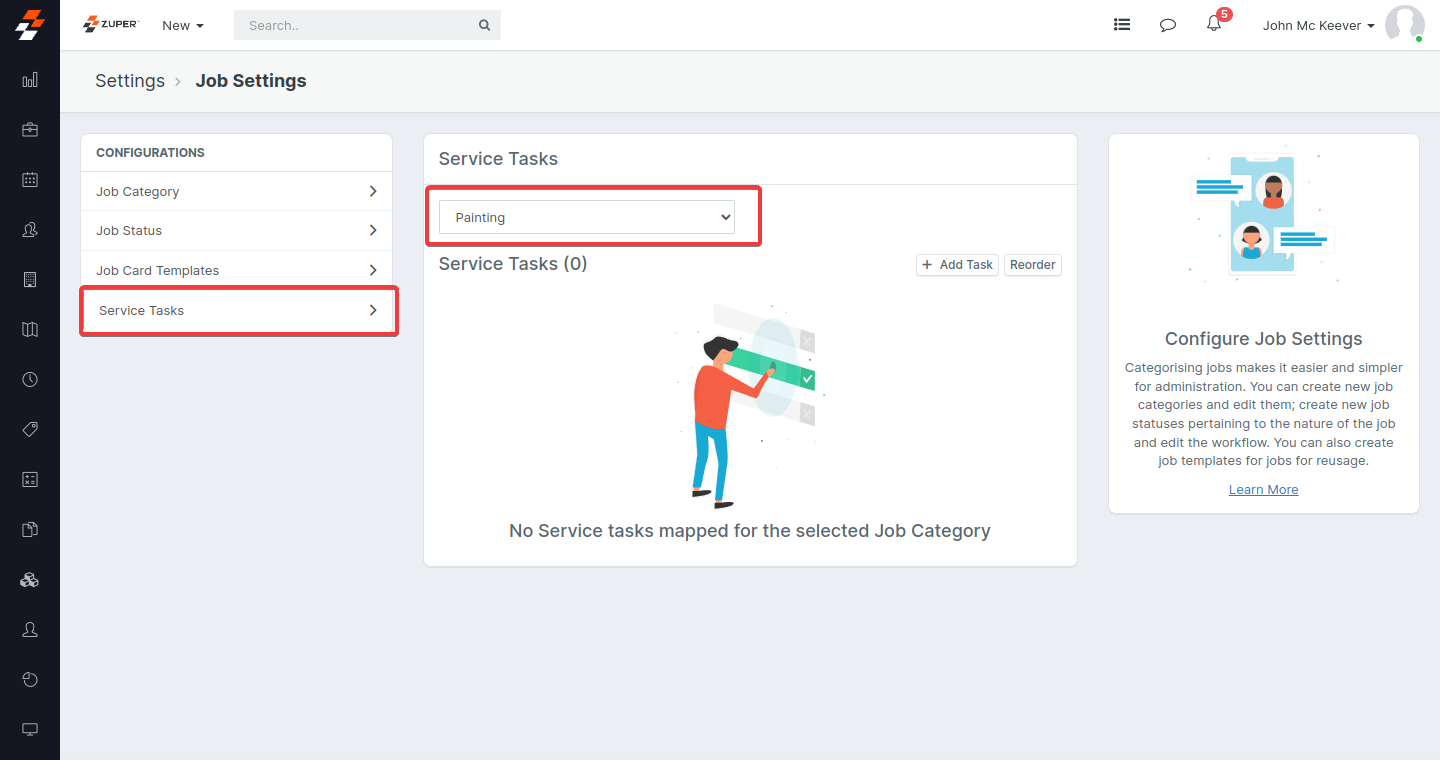Select the Zuper logo in top left
Viewport: 1440px width, 760px height.
coord(110,24)
